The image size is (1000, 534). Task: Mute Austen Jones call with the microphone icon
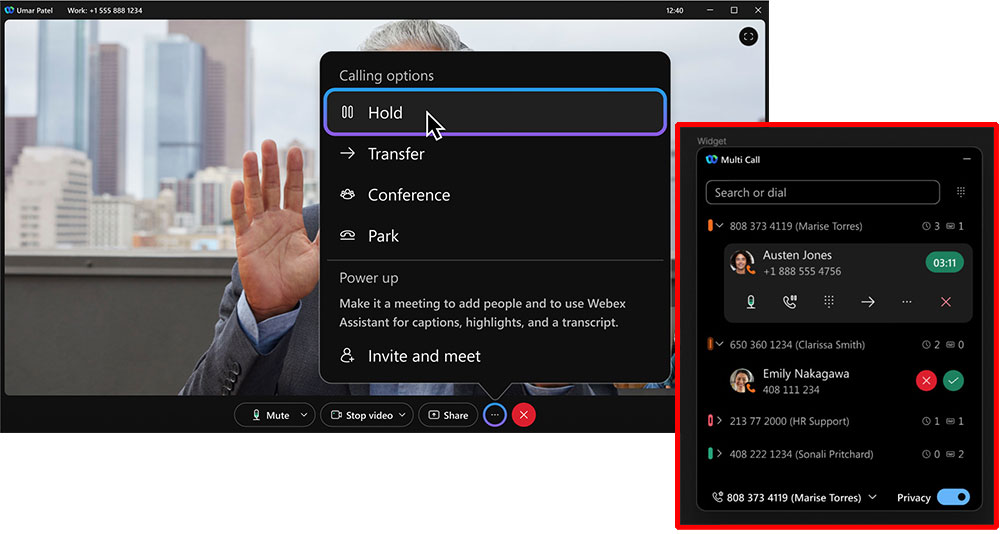pos(750,302)
